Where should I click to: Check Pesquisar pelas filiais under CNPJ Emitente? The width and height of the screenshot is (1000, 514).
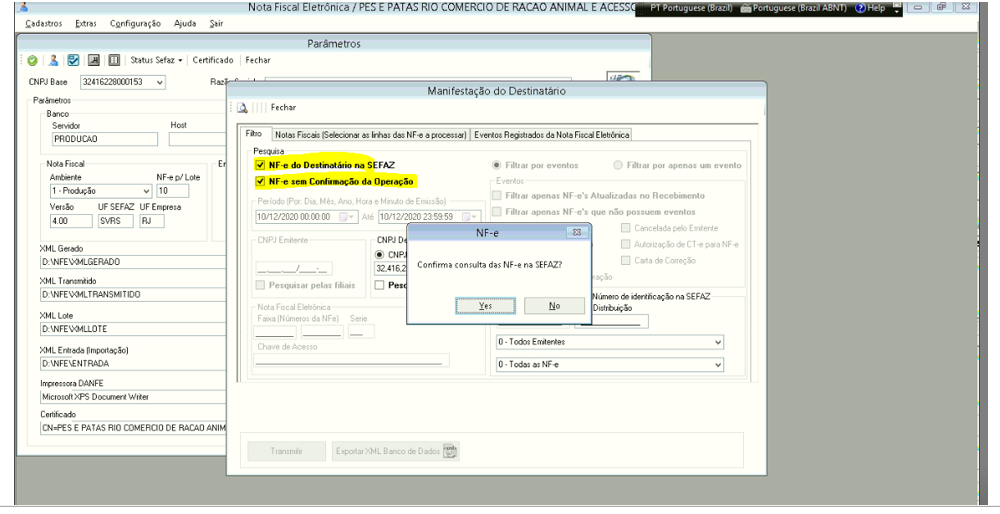pos(260,285)
